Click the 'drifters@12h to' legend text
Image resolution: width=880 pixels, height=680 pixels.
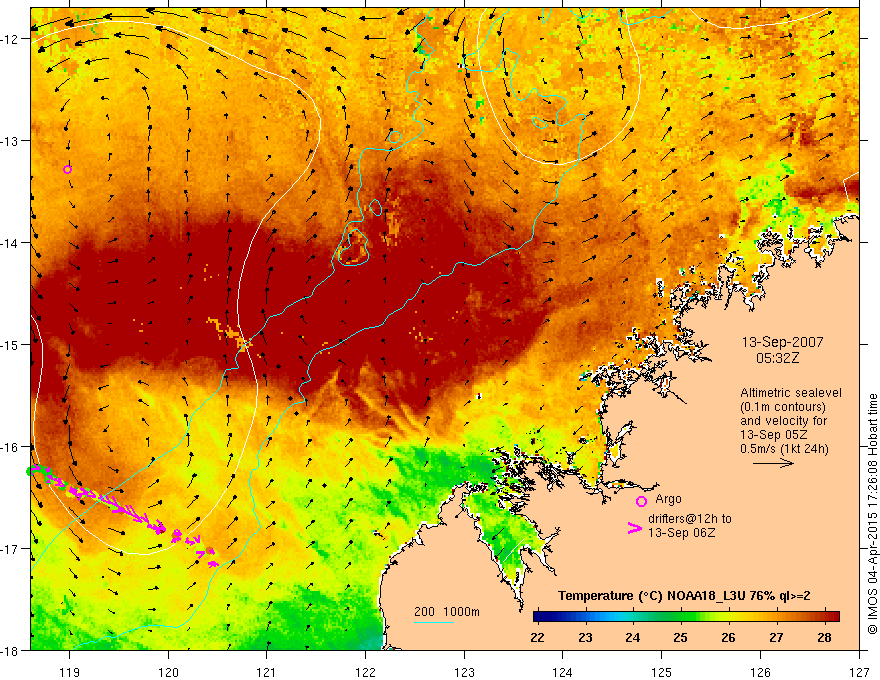[x=690, y=519]
